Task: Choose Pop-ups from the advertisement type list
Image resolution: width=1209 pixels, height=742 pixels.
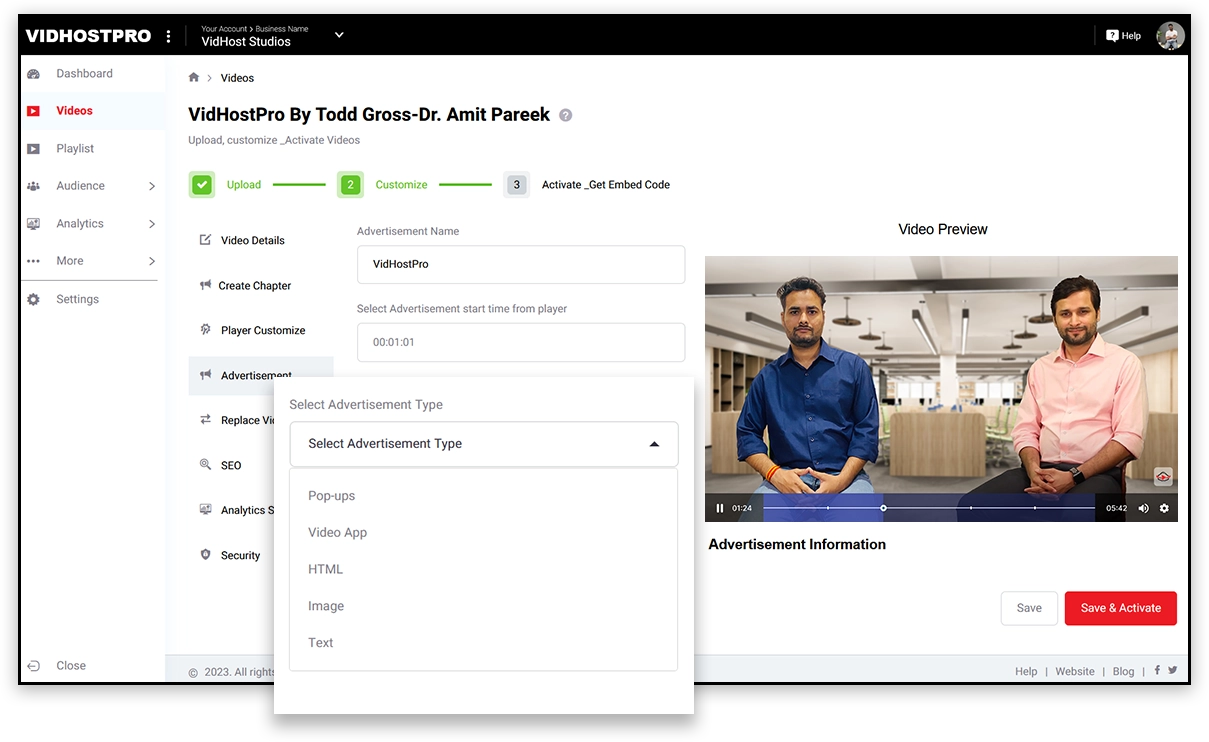Action: pos(331,496)
